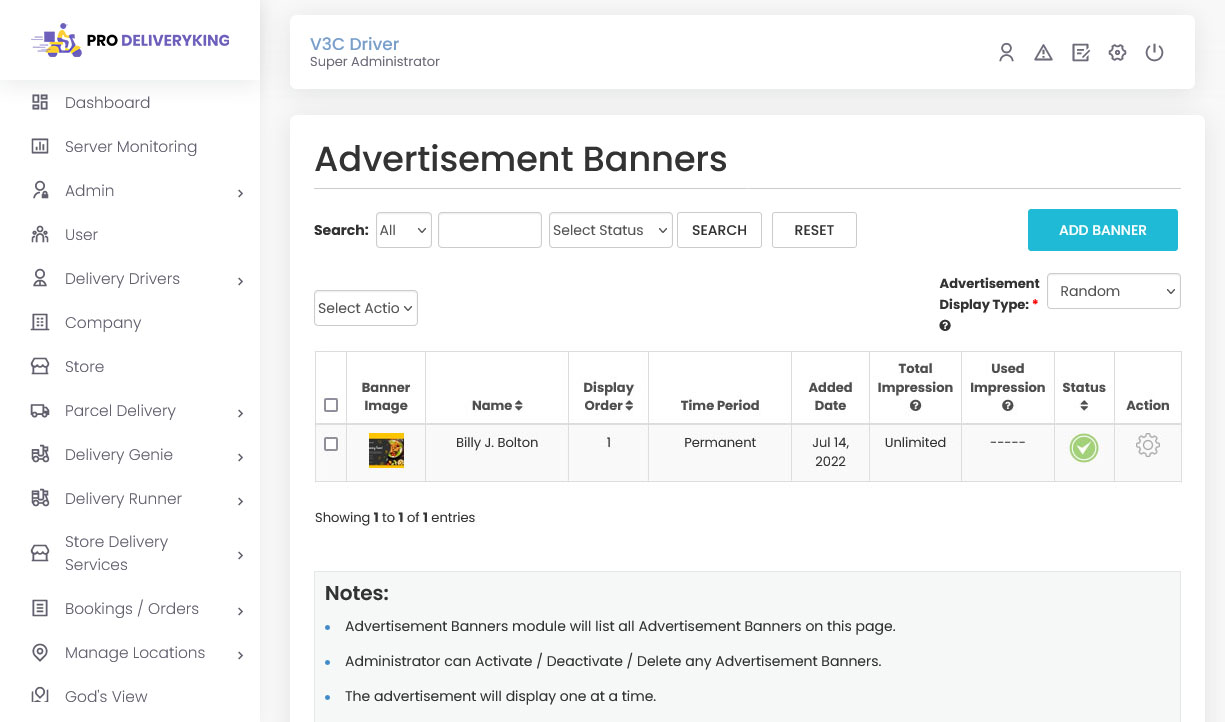Image resolution: width=1225 pixels, height=722 pixels.
Task: Check the Billy J. Bolton row checkbox
Action: 331,444
